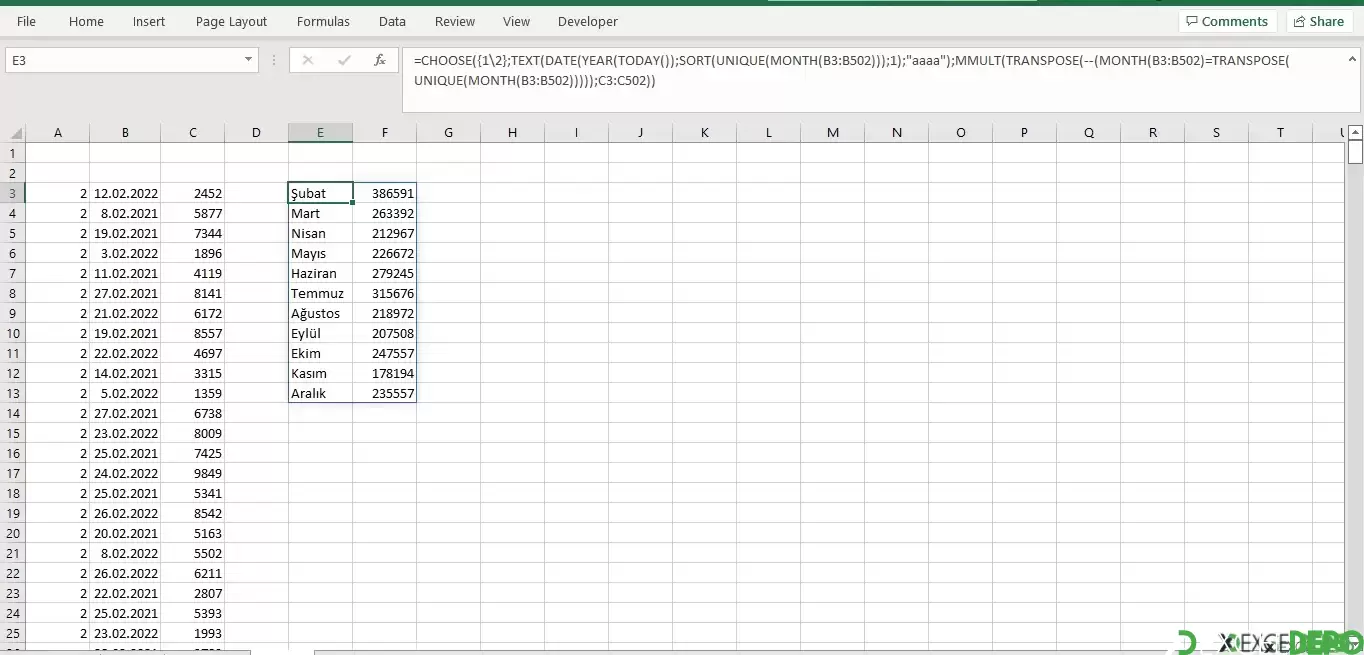Viewport: 1364px width, 655px height.
Task: Select row 20 header
Action: pyautogui.click(x=13, y=533)
